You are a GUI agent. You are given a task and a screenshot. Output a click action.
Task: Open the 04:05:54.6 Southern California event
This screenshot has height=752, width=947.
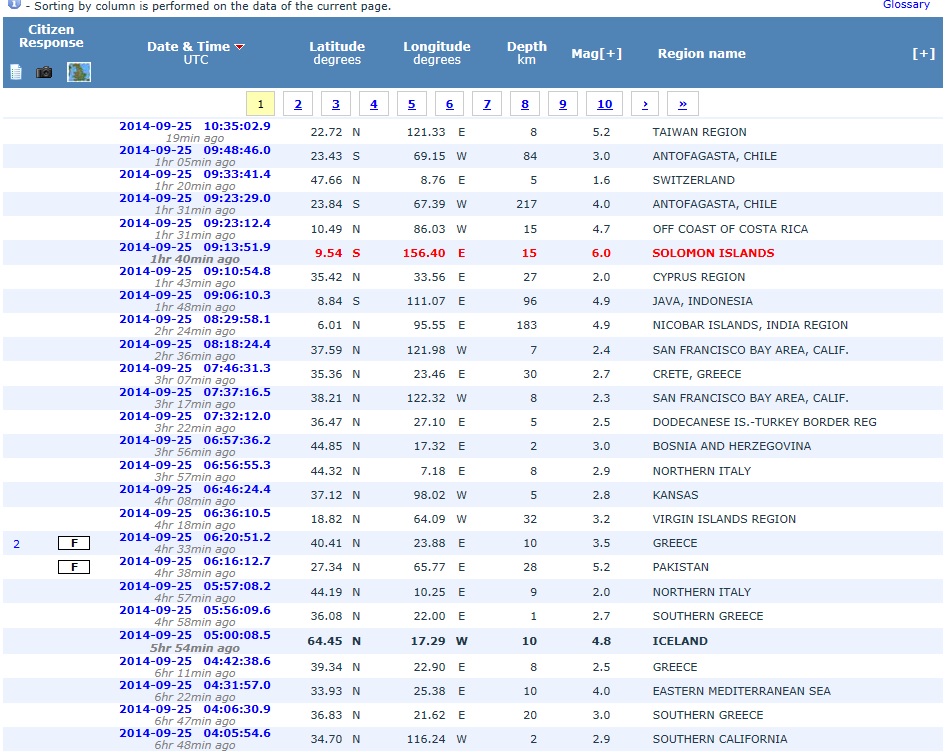click(194, 733)
